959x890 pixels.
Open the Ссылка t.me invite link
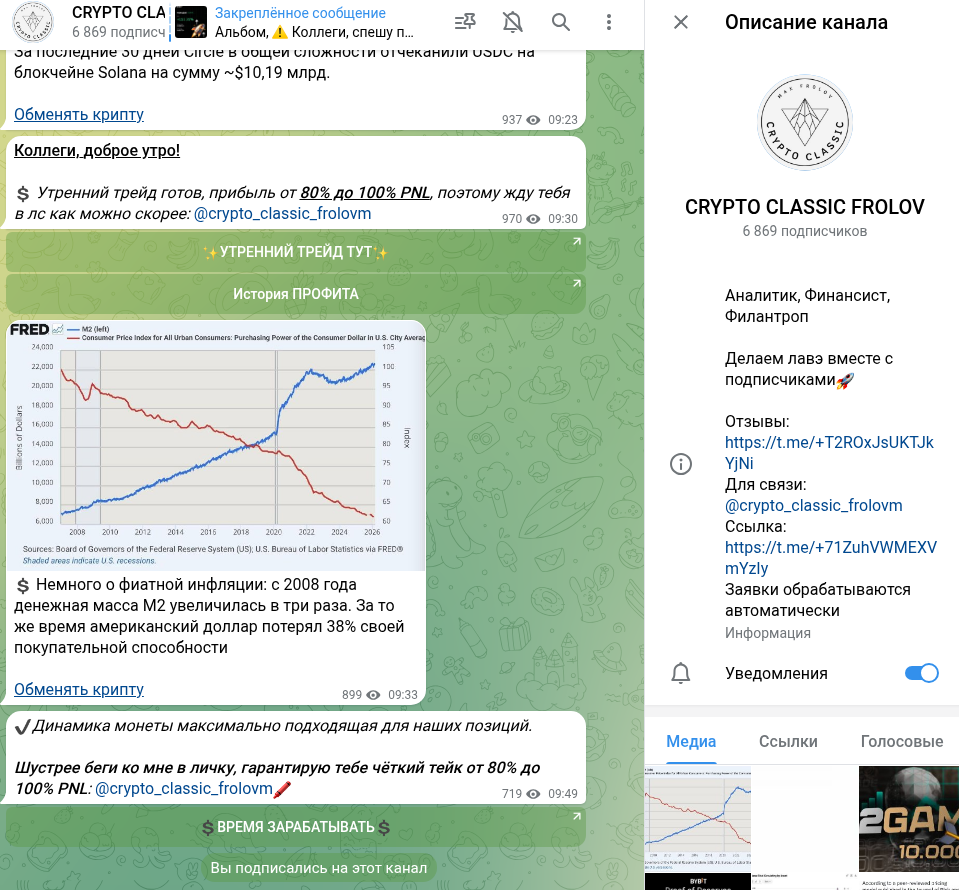pos(831,558)
